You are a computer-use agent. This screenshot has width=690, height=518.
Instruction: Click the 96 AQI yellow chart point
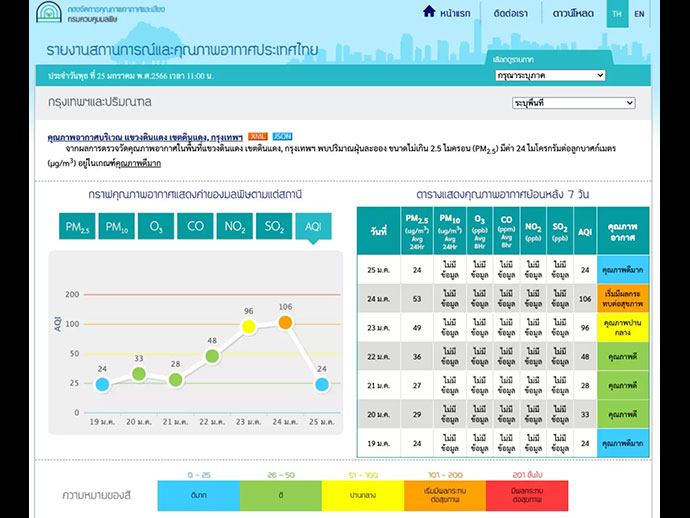click(x=249, y=326)
